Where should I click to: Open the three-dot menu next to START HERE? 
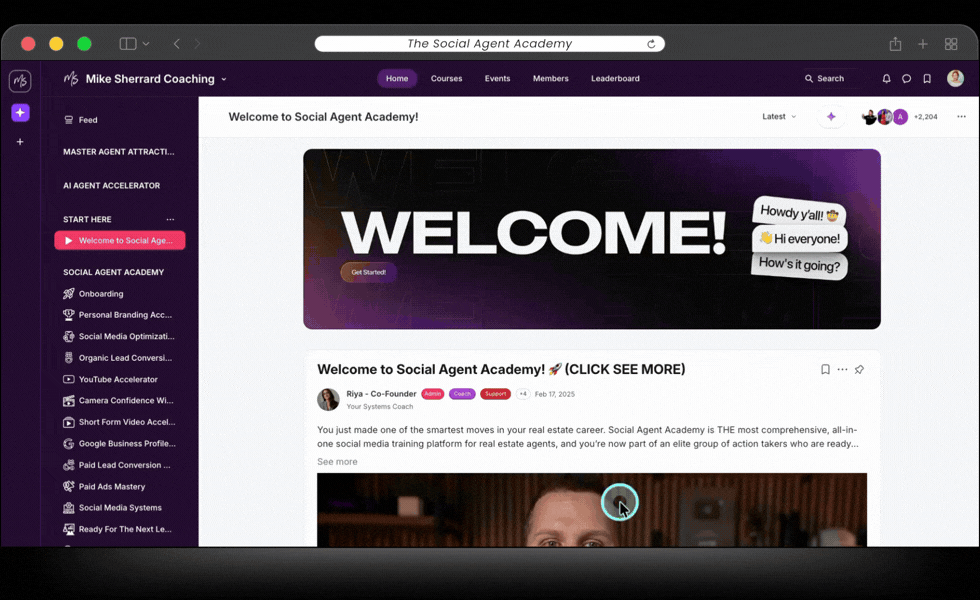pos(170,219)
